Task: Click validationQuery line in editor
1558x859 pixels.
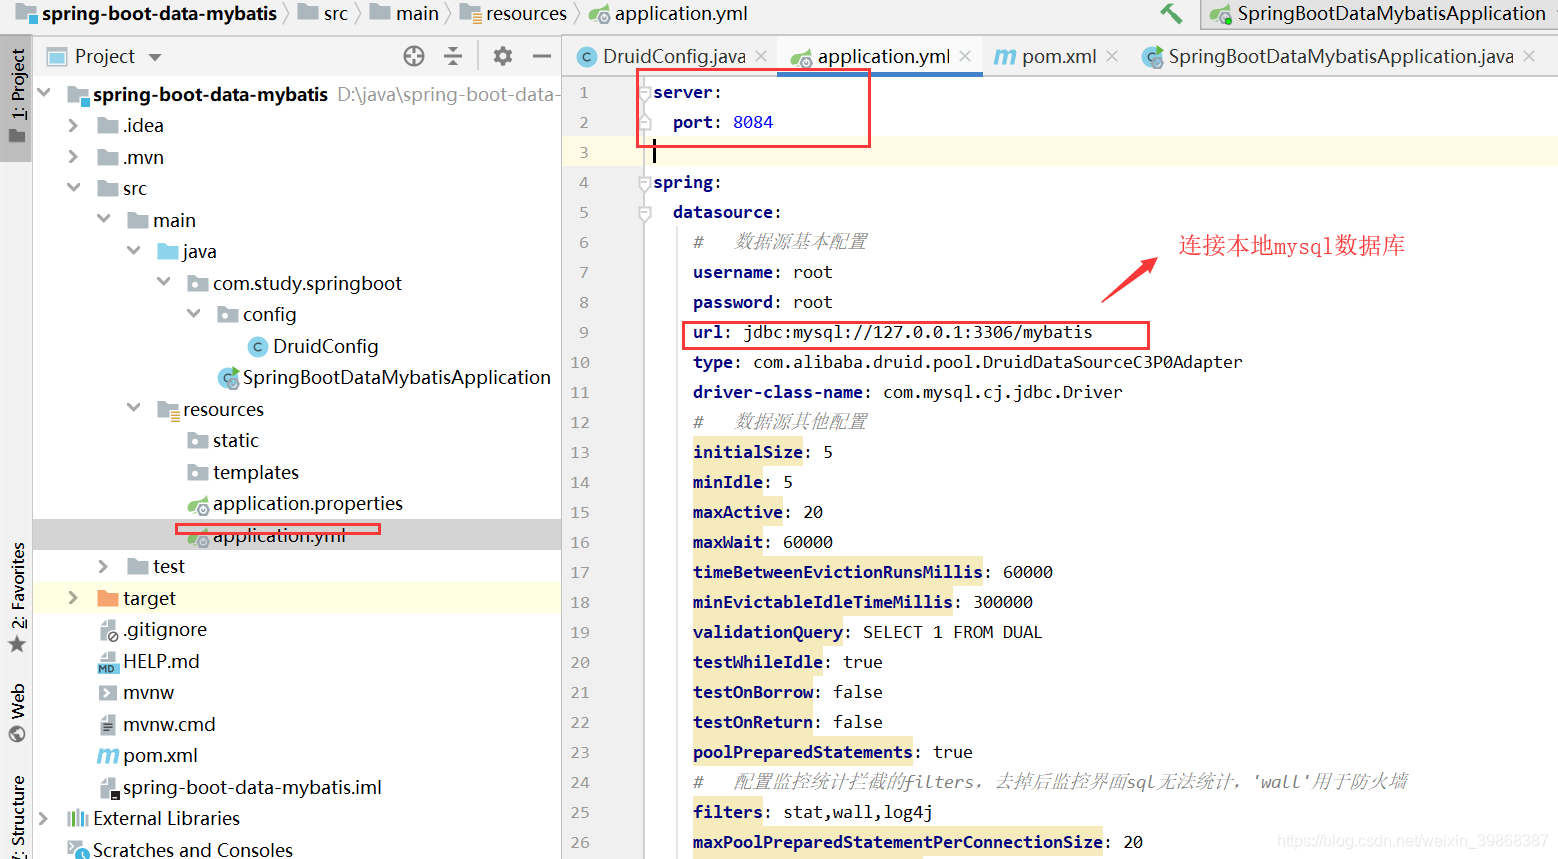Action: (867, 632)
